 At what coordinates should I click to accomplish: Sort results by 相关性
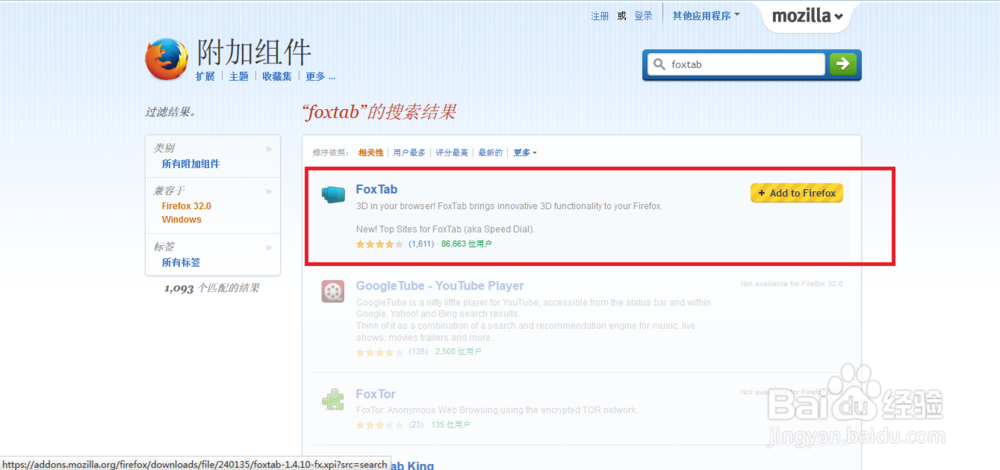tap(371, 153)
